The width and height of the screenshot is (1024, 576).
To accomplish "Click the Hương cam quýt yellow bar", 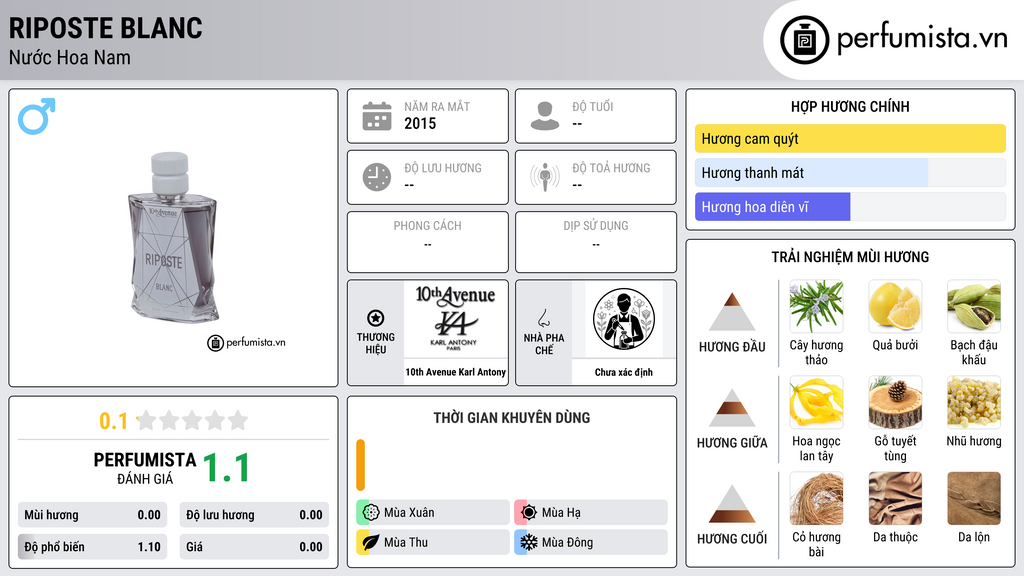I will [850, 138].
